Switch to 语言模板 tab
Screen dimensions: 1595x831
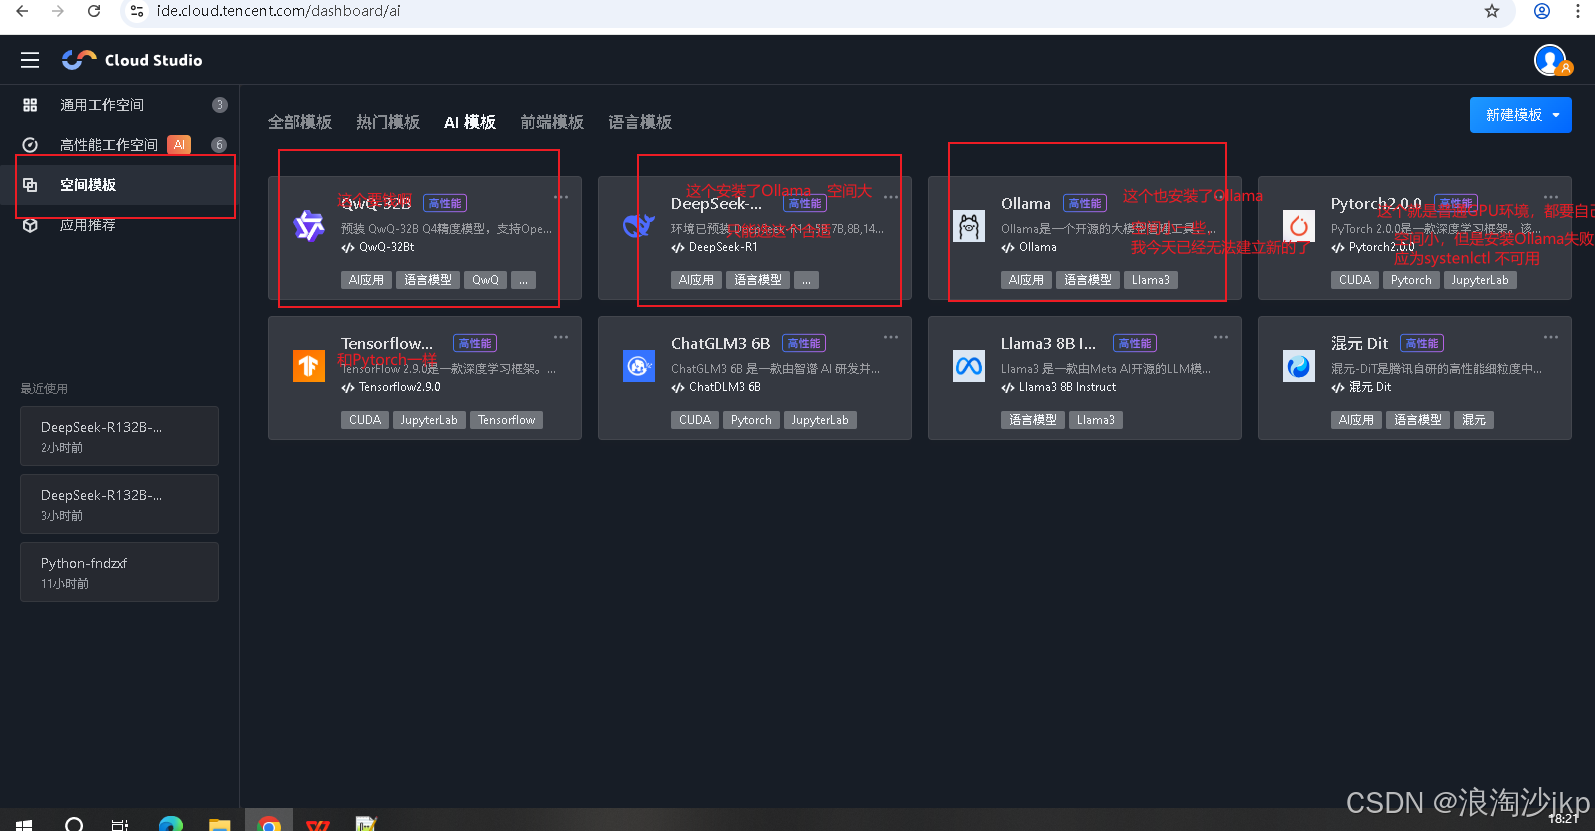tap(640, 122)
